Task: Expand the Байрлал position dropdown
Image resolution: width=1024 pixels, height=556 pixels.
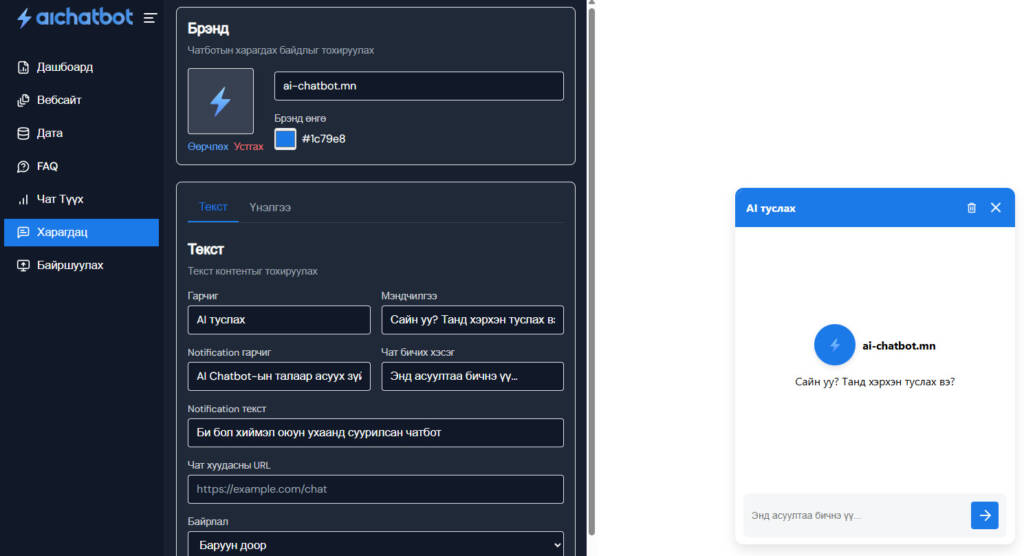Action: (375, 544)
